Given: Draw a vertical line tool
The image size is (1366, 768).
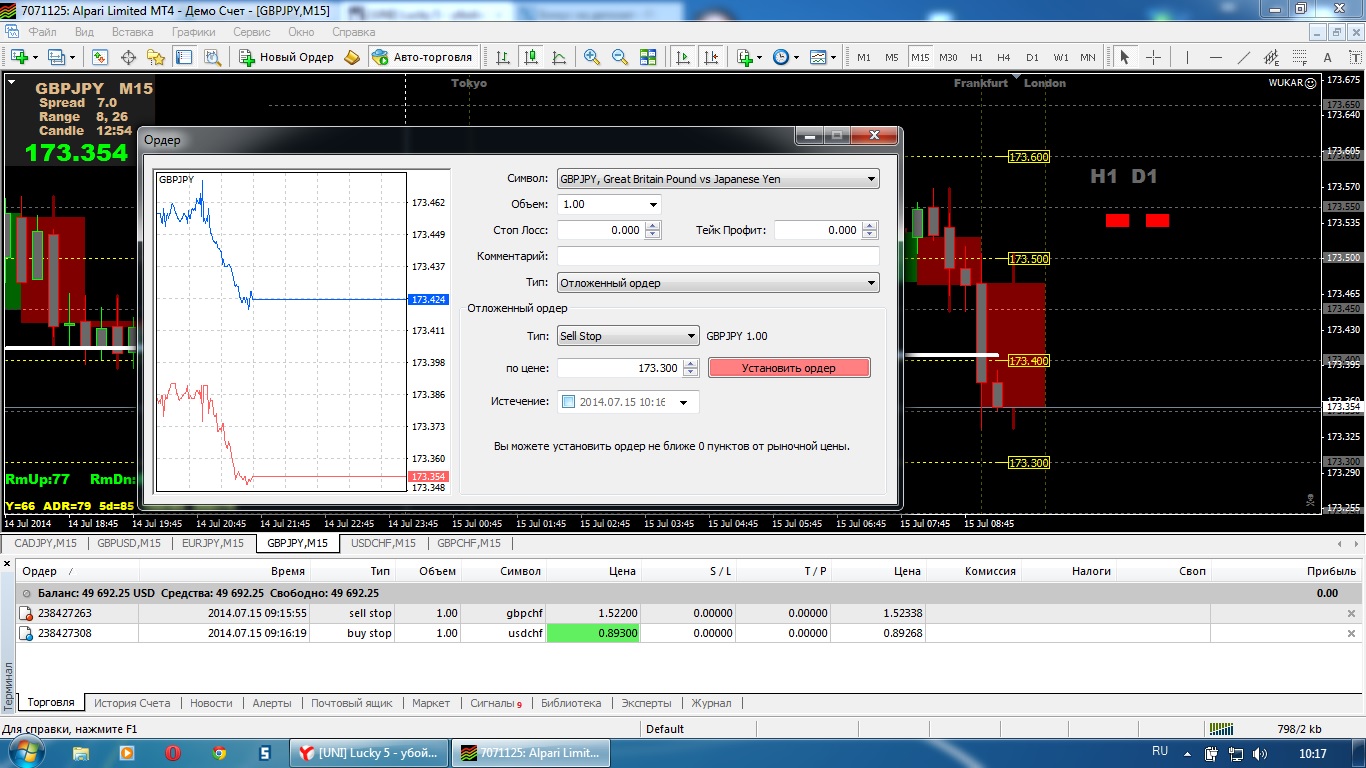Looking at the screenshot, I should point(1188,57).
